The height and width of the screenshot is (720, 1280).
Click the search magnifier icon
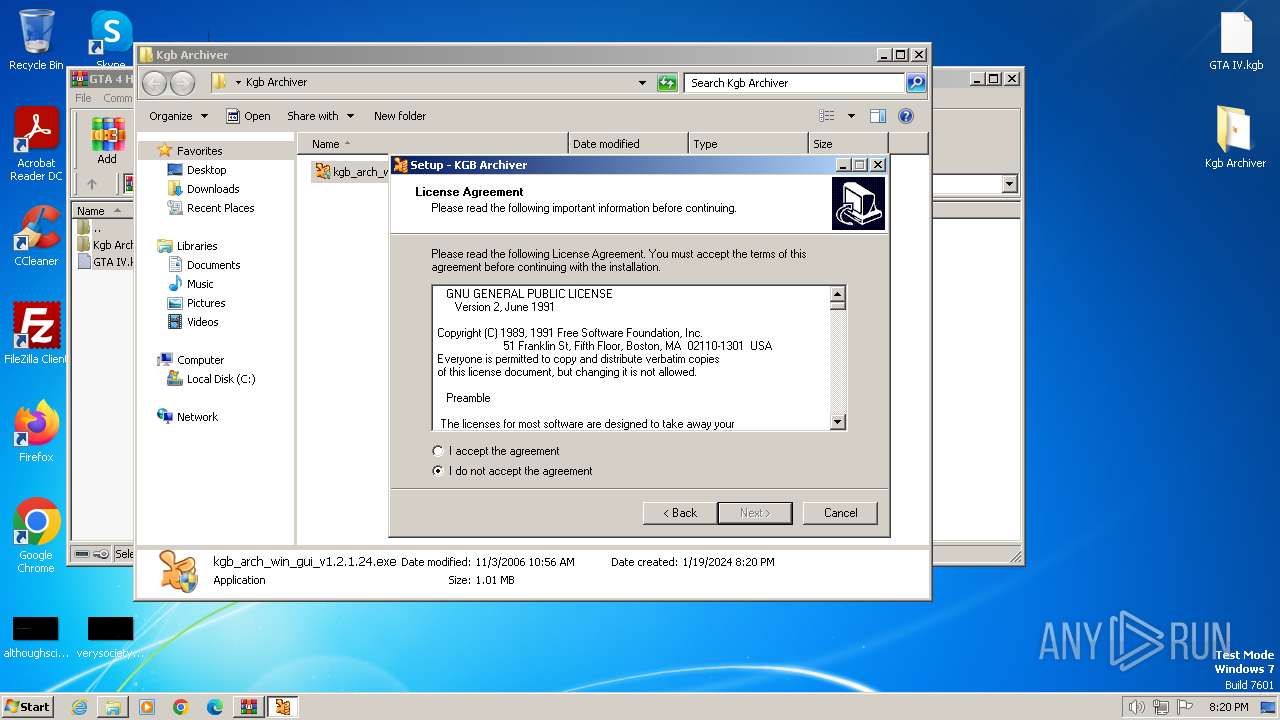click(916, 83)
